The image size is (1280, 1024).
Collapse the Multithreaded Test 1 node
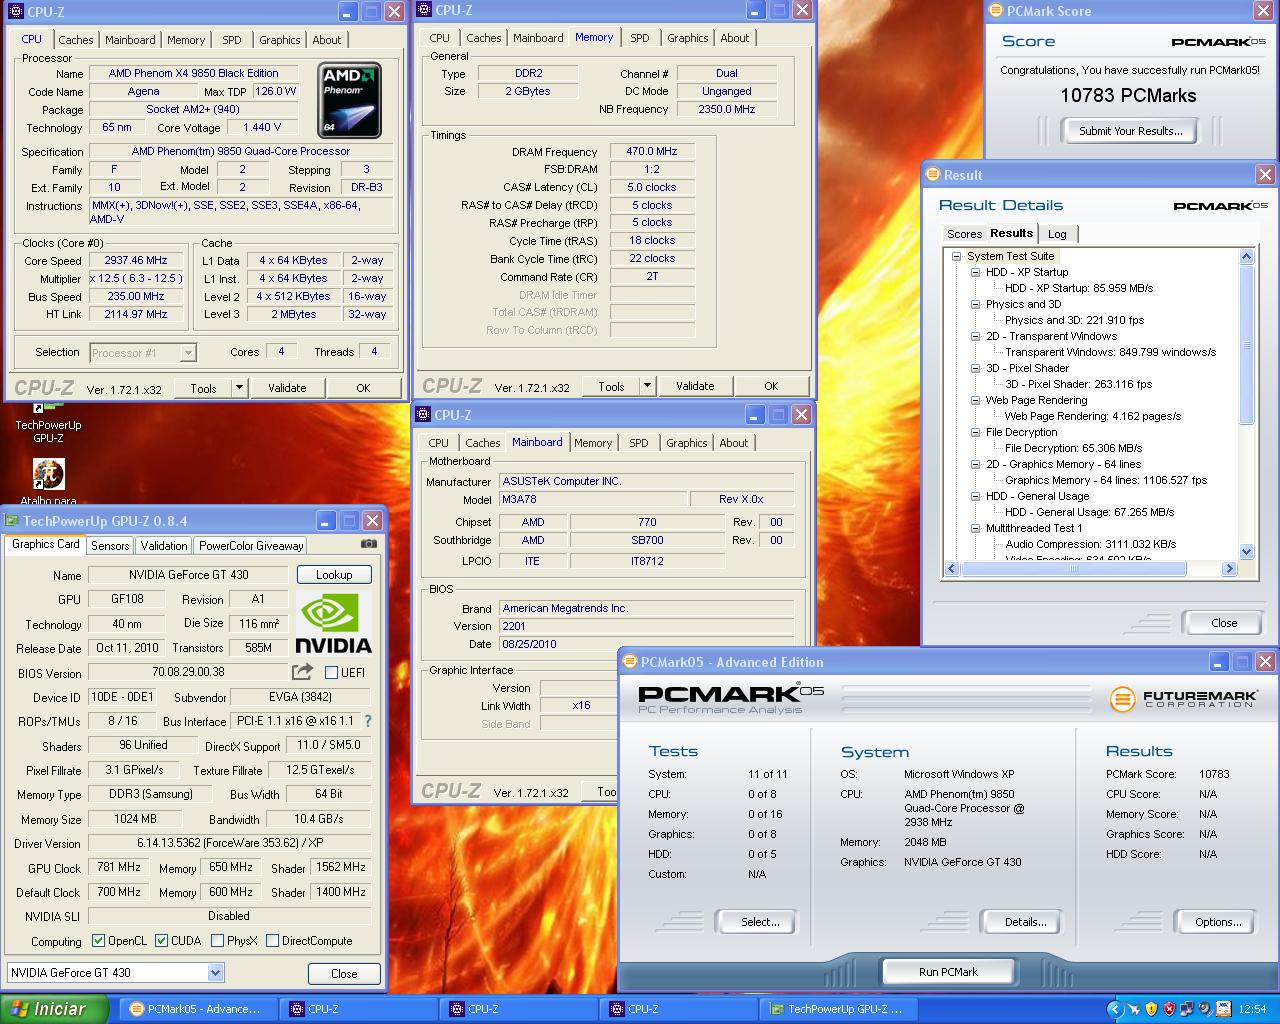[x=976, y=528]
